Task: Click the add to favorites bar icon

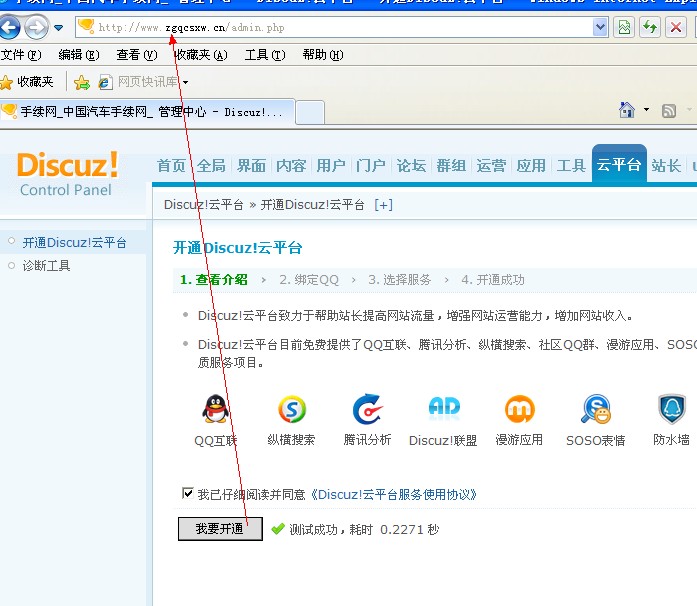Action: pos(82,82)
